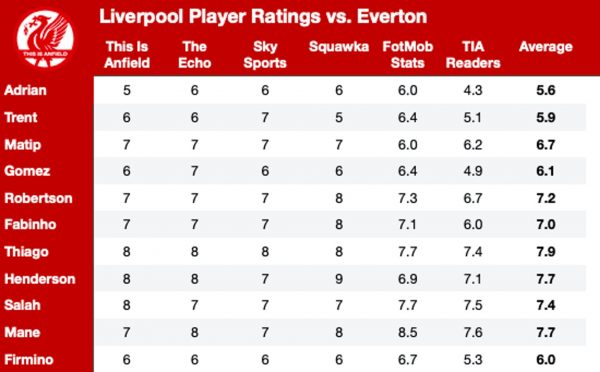
Task: Select the Trent row label
Action: (21, 117)
